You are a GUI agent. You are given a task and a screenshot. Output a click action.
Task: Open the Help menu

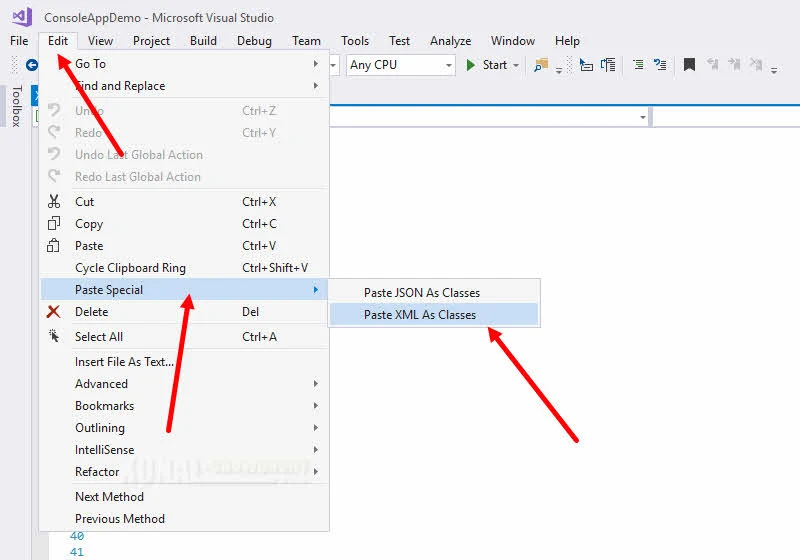tap(567, 41)
